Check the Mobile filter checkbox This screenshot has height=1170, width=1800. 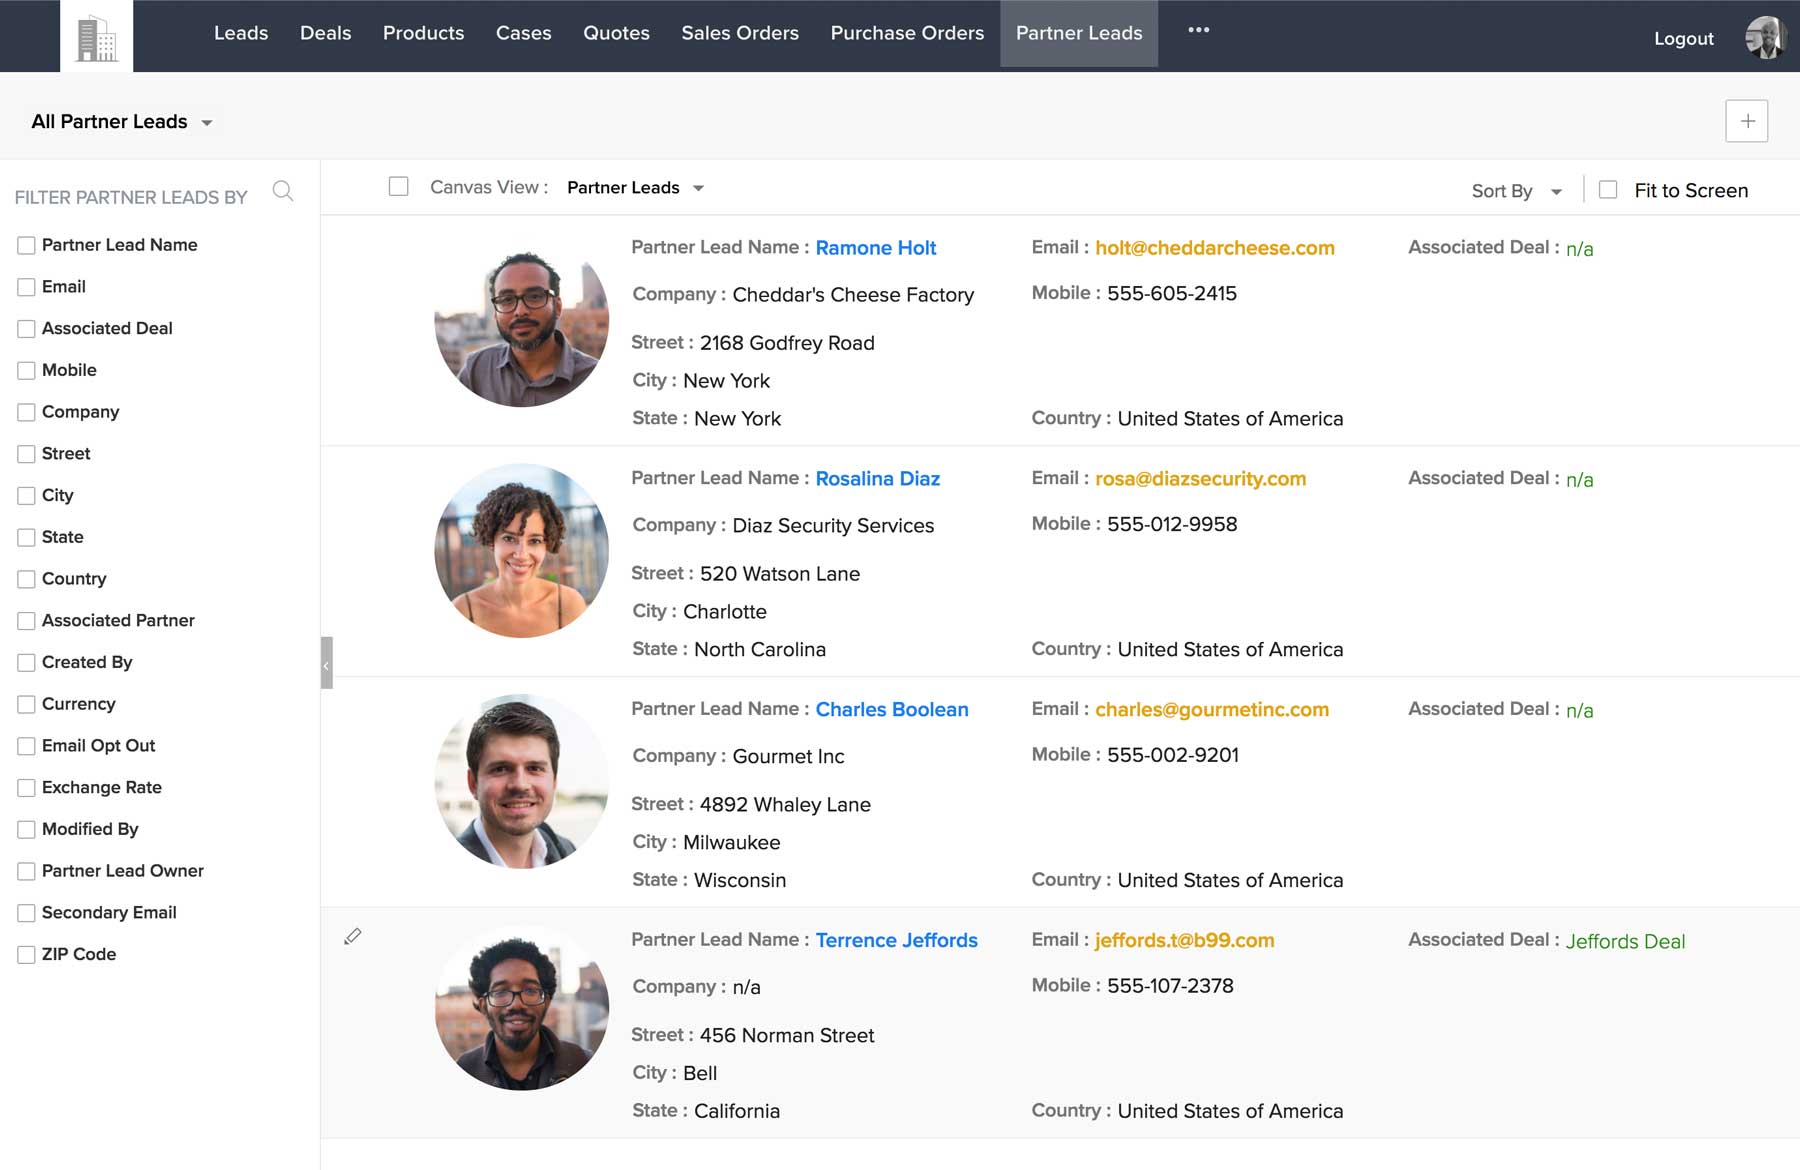27,370
